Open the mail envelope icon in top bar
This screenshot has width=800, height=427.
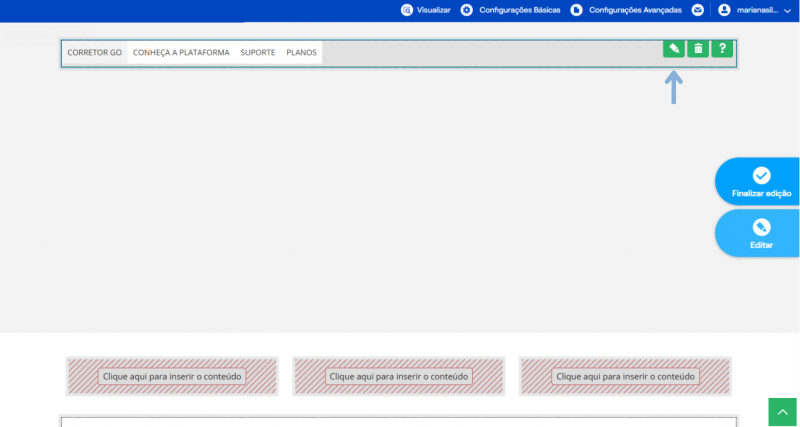(697, 10)
